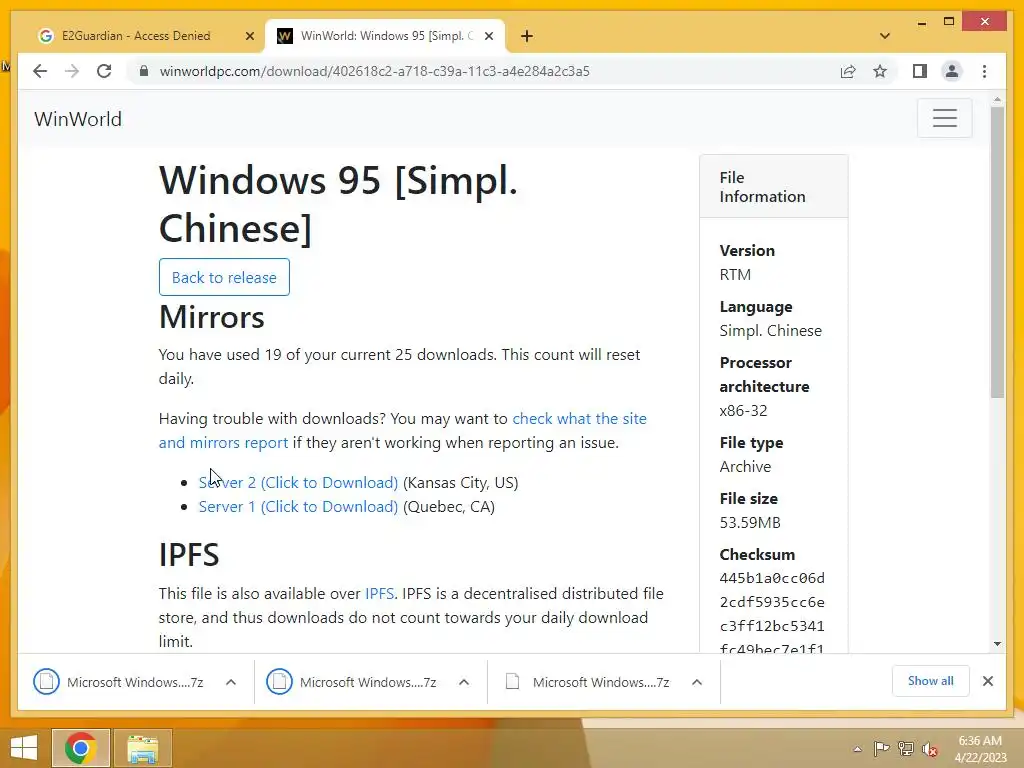Screen dimensions: 1024x768
Task: Open the IPFS link
Action: pos(379,594)
